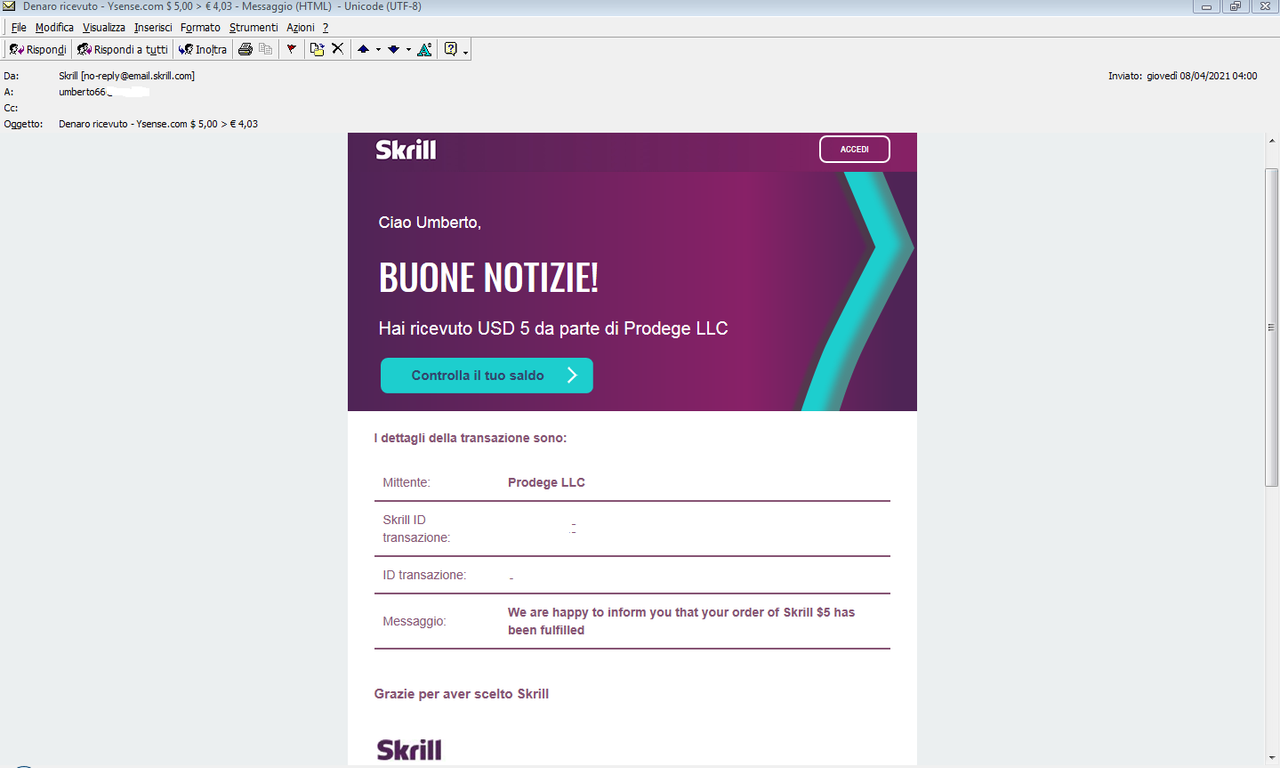Click sender address no-reply@email.skrill.com

coord(139,76)
